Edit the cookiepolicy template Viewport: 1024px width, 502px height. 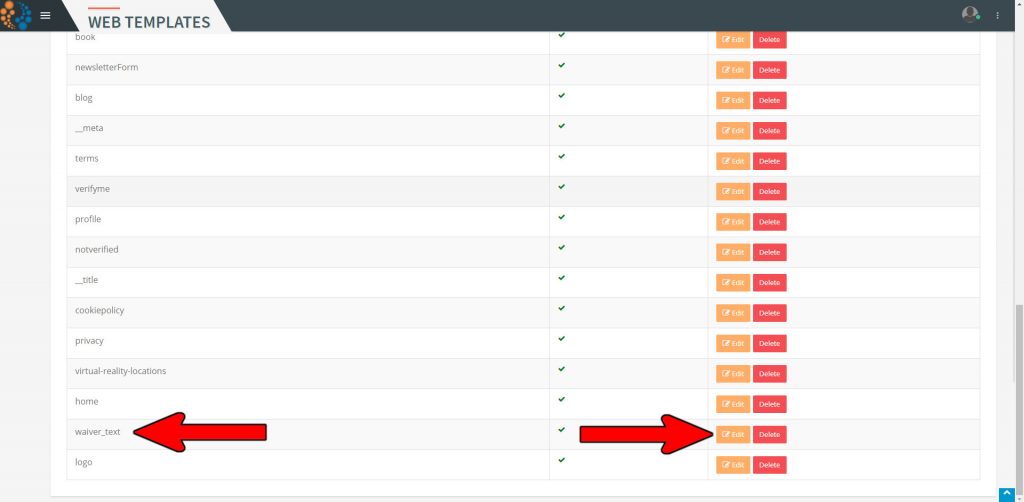click(x=733, y=313)
